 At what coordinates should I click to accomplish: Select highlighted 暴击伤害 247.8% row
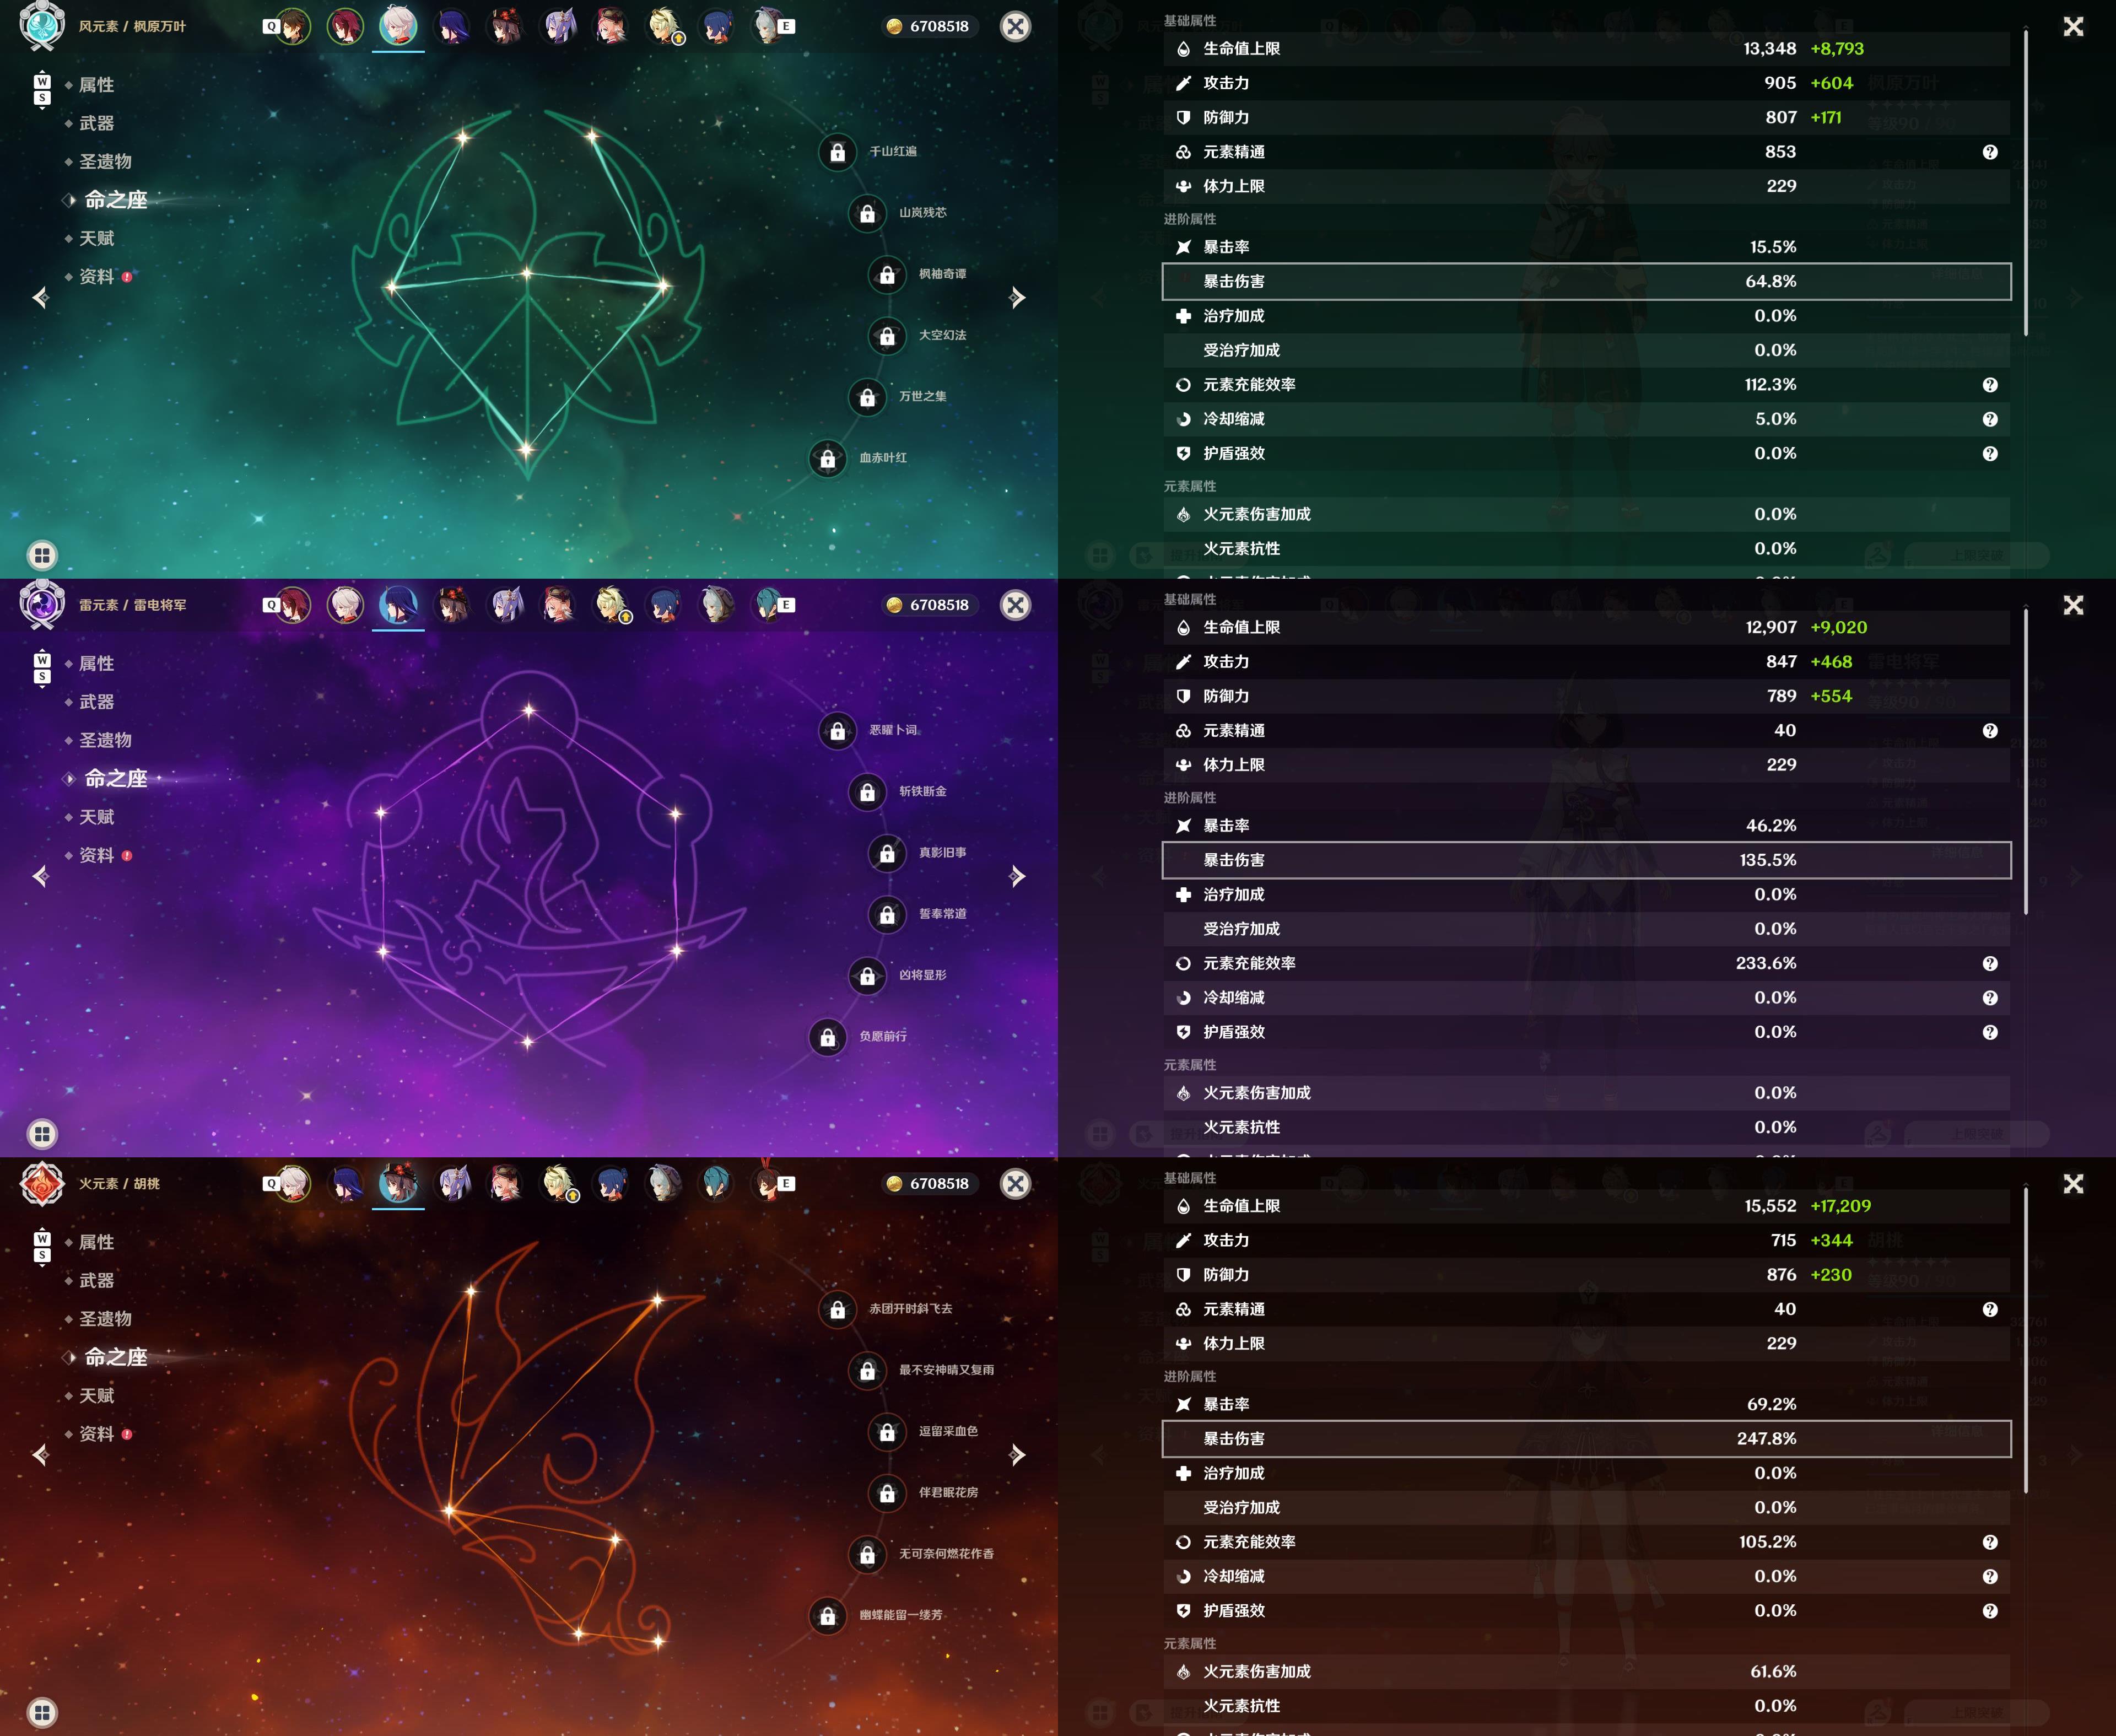tap(1586, 1439)
